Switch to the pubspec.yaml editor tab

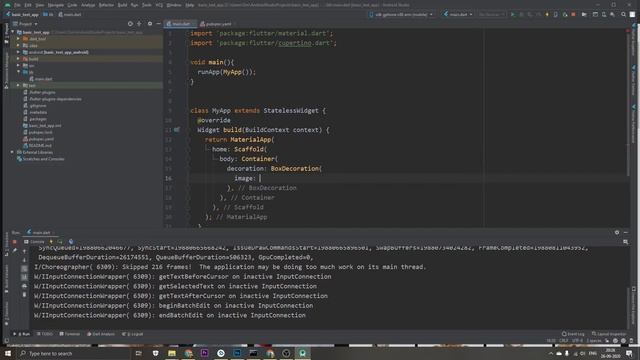(216, 24)
